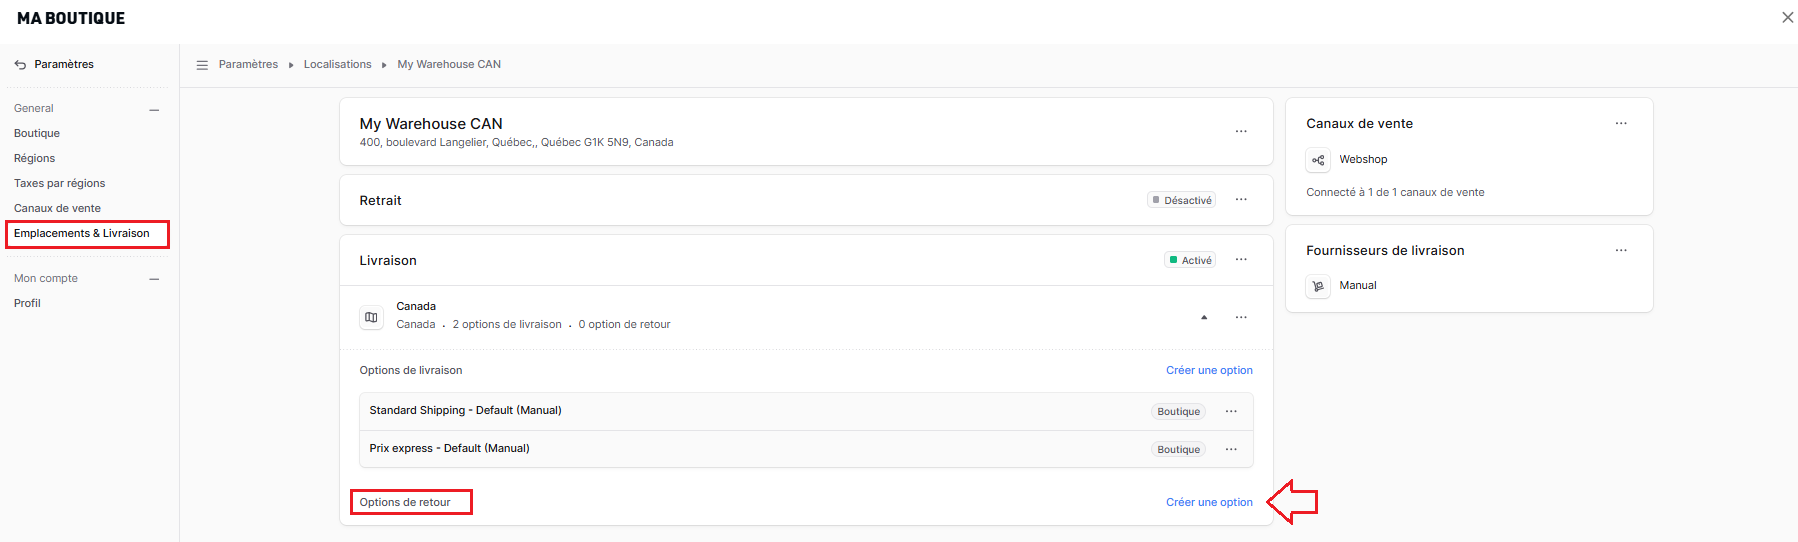The height and width of the screenshot is (542, 1798).
Task: Open Canaux de vente in sidebar
Action: pos(57,209)
